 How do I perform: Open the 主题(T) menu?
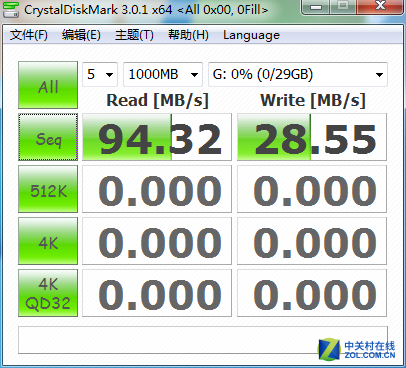click(134, 35)
